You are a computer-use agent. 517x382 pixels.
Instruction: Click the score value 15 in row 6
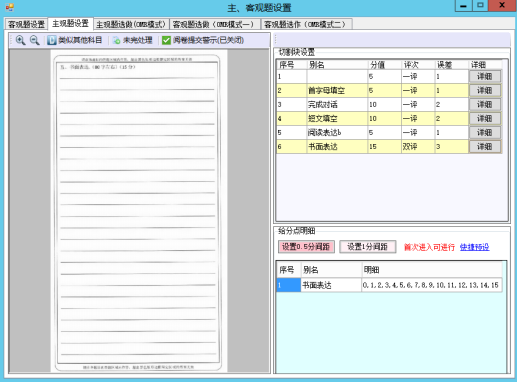(385, 146)
